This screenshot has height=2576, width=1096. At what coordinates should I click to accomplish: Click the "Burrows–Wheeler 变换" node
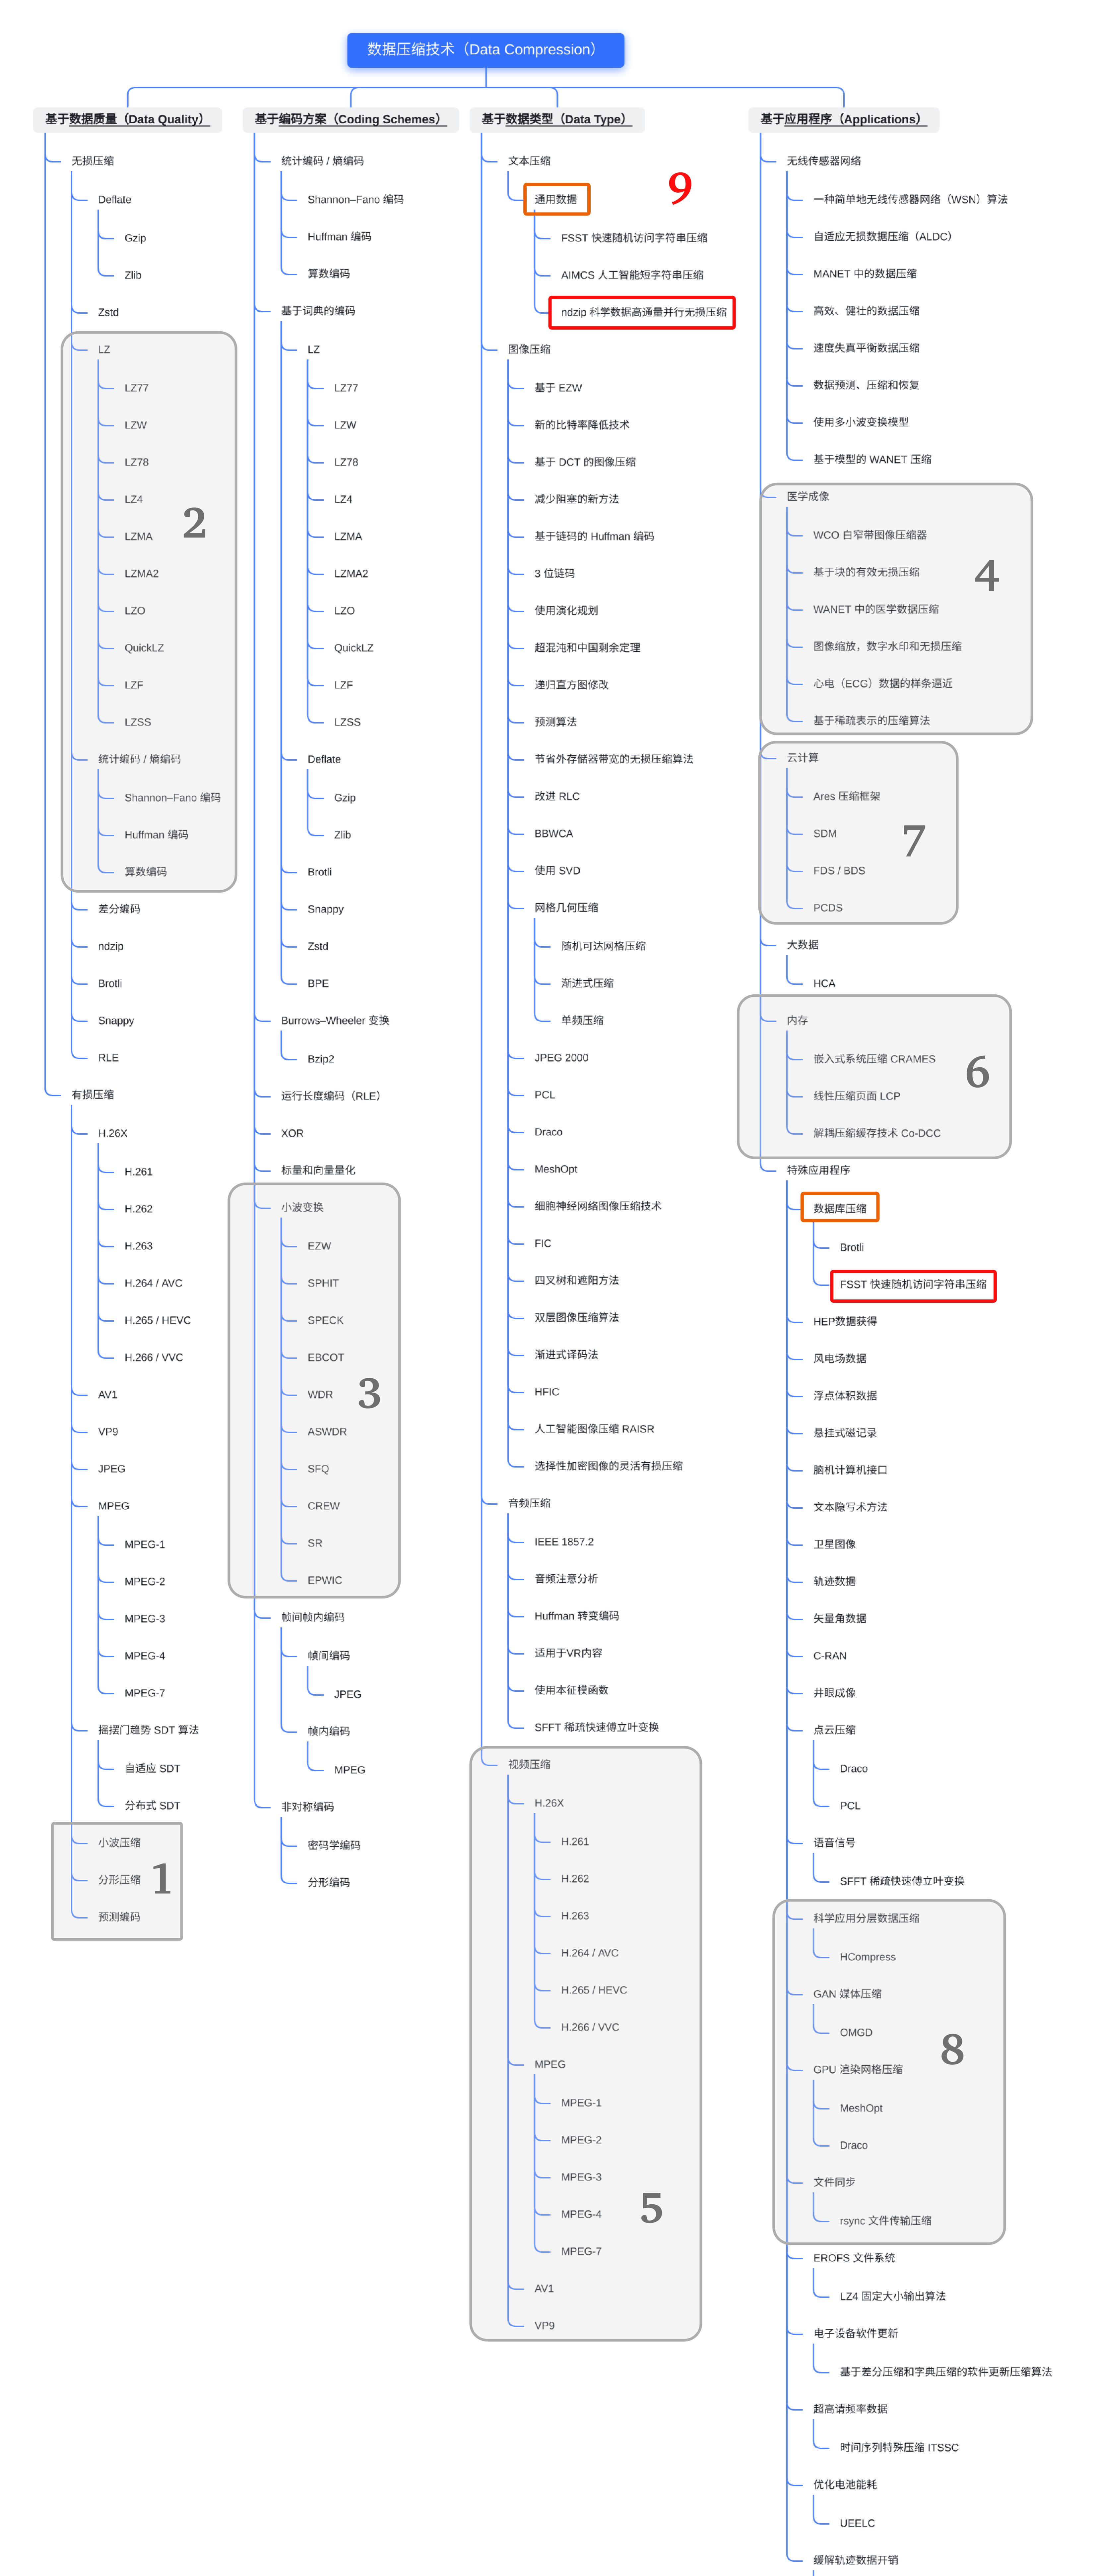pos(335,1021)
